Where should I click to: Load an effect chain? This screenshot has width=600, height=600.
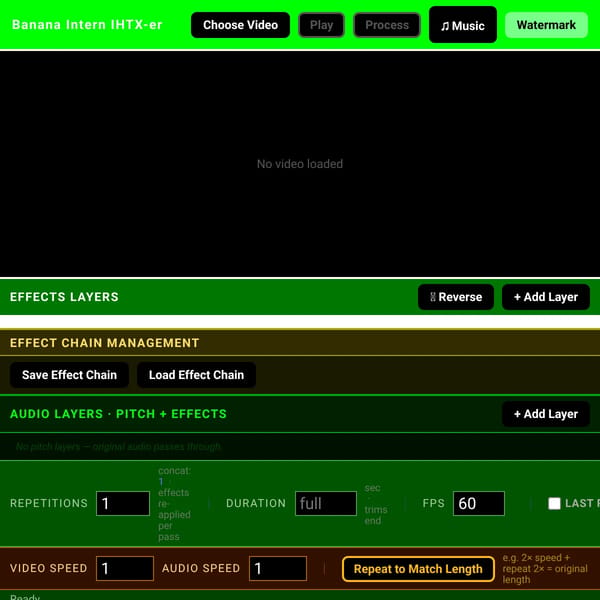pyautogui.click(x=196, y=375)
